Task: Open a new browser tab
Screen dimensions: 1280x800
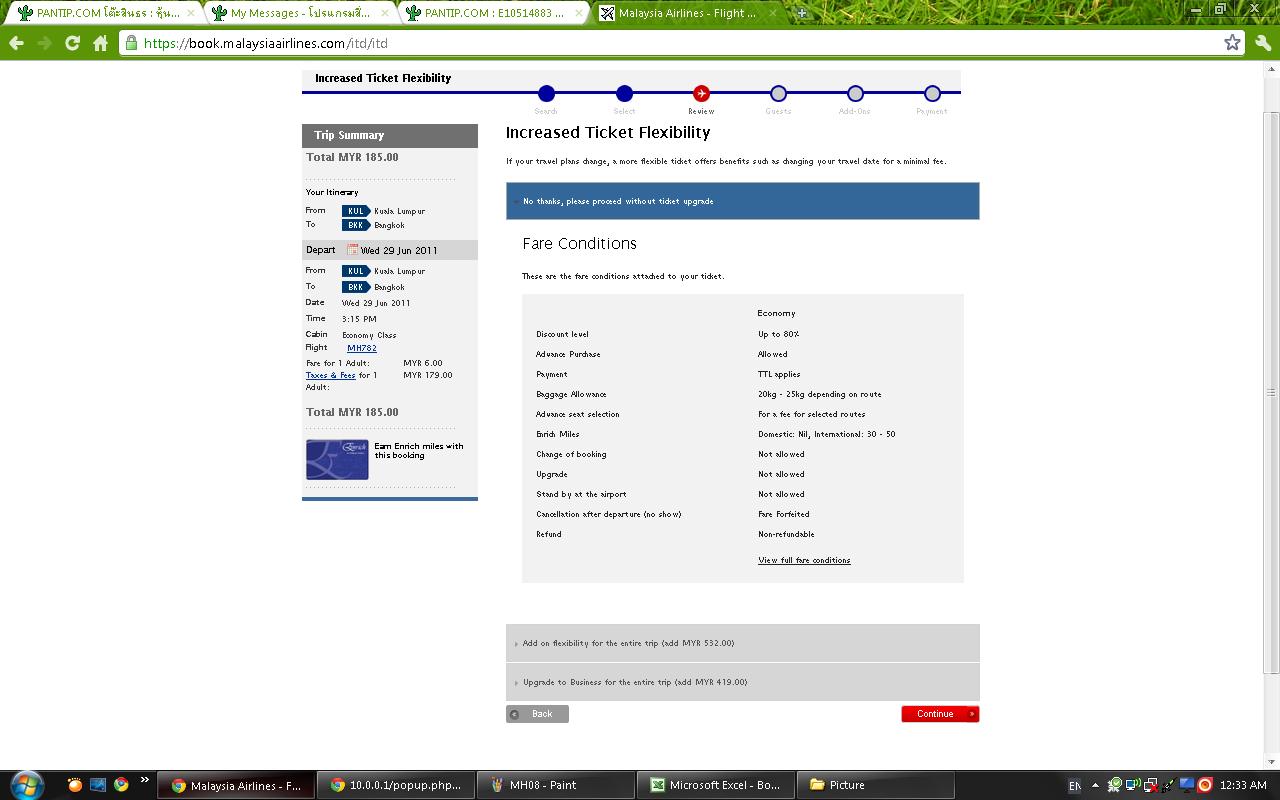Action: pyautogui.click(x=802, y=13)
